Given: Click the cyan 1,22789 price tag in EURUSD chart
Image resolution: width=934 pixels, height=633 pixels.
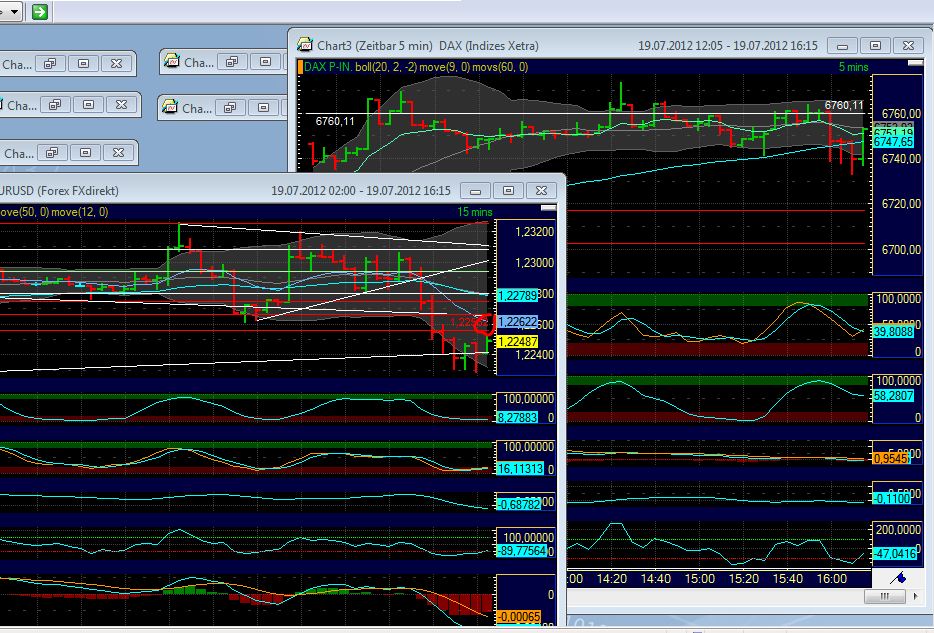Looking at the screenshot, I should pyautogui.click(x=517, y=295).
